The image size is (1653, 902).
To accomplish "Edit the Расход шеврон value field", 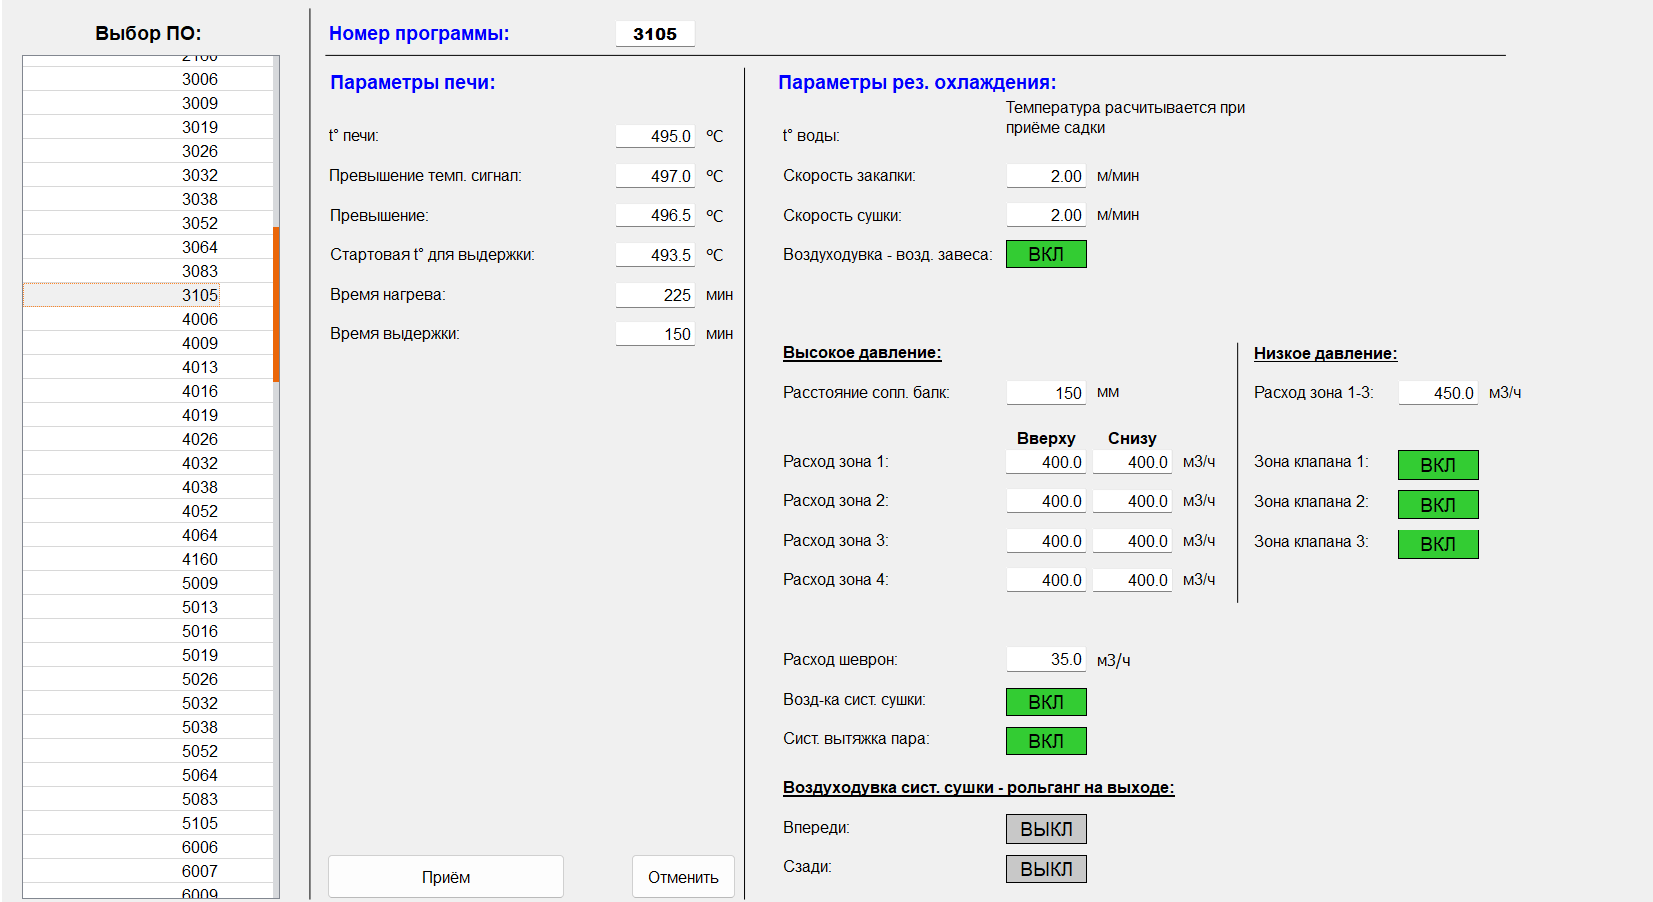I will 1046,659.
